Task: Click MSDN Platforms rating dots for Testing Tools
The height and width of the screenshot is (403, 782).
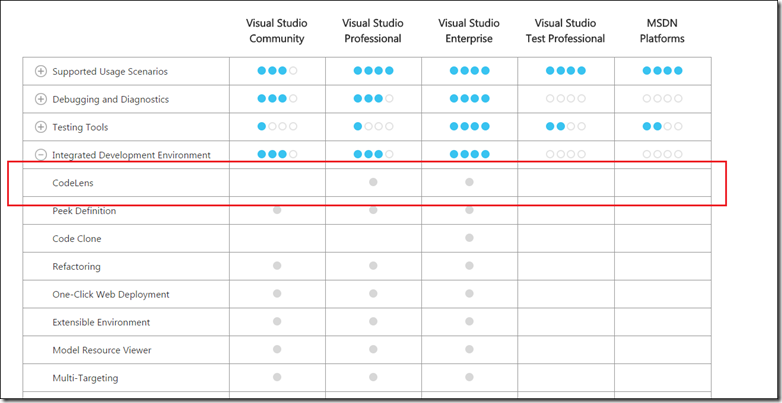Action: [663, 127]
